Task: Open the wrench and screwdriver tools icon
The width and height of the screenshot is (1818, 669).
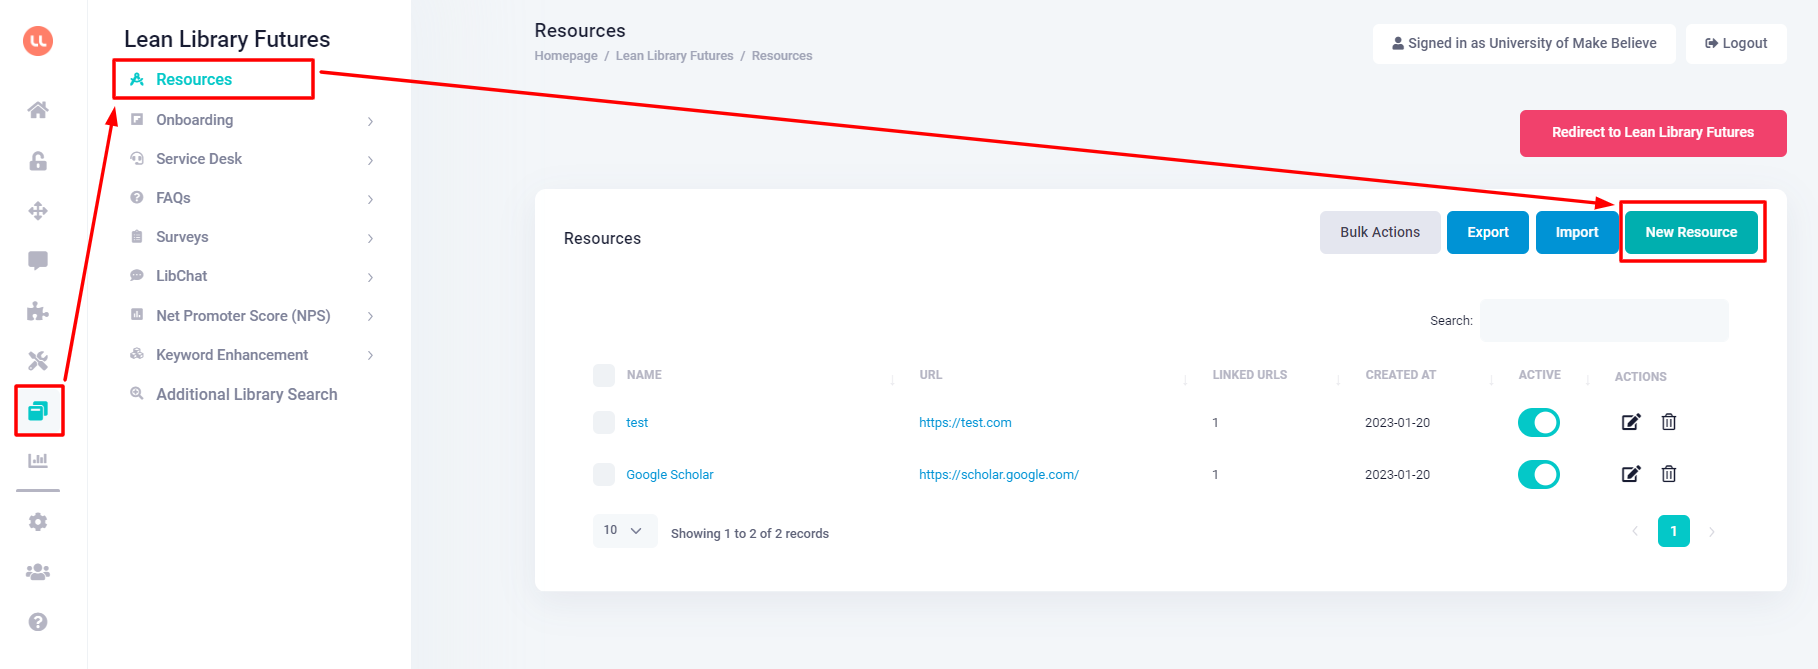Action: (x=38, y=361)
